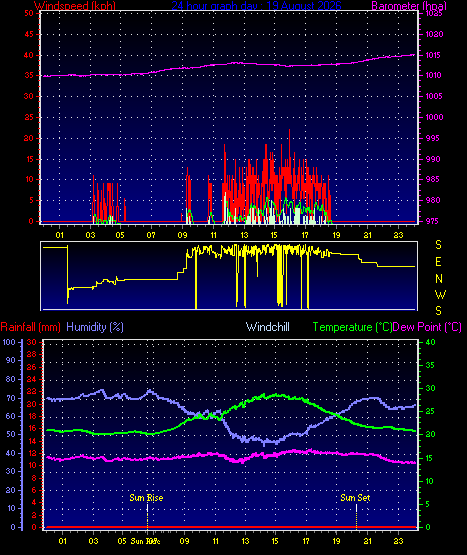467x555 pixels.
Task: Click the 1015 barometer scale value
Action: click(434, 55)
